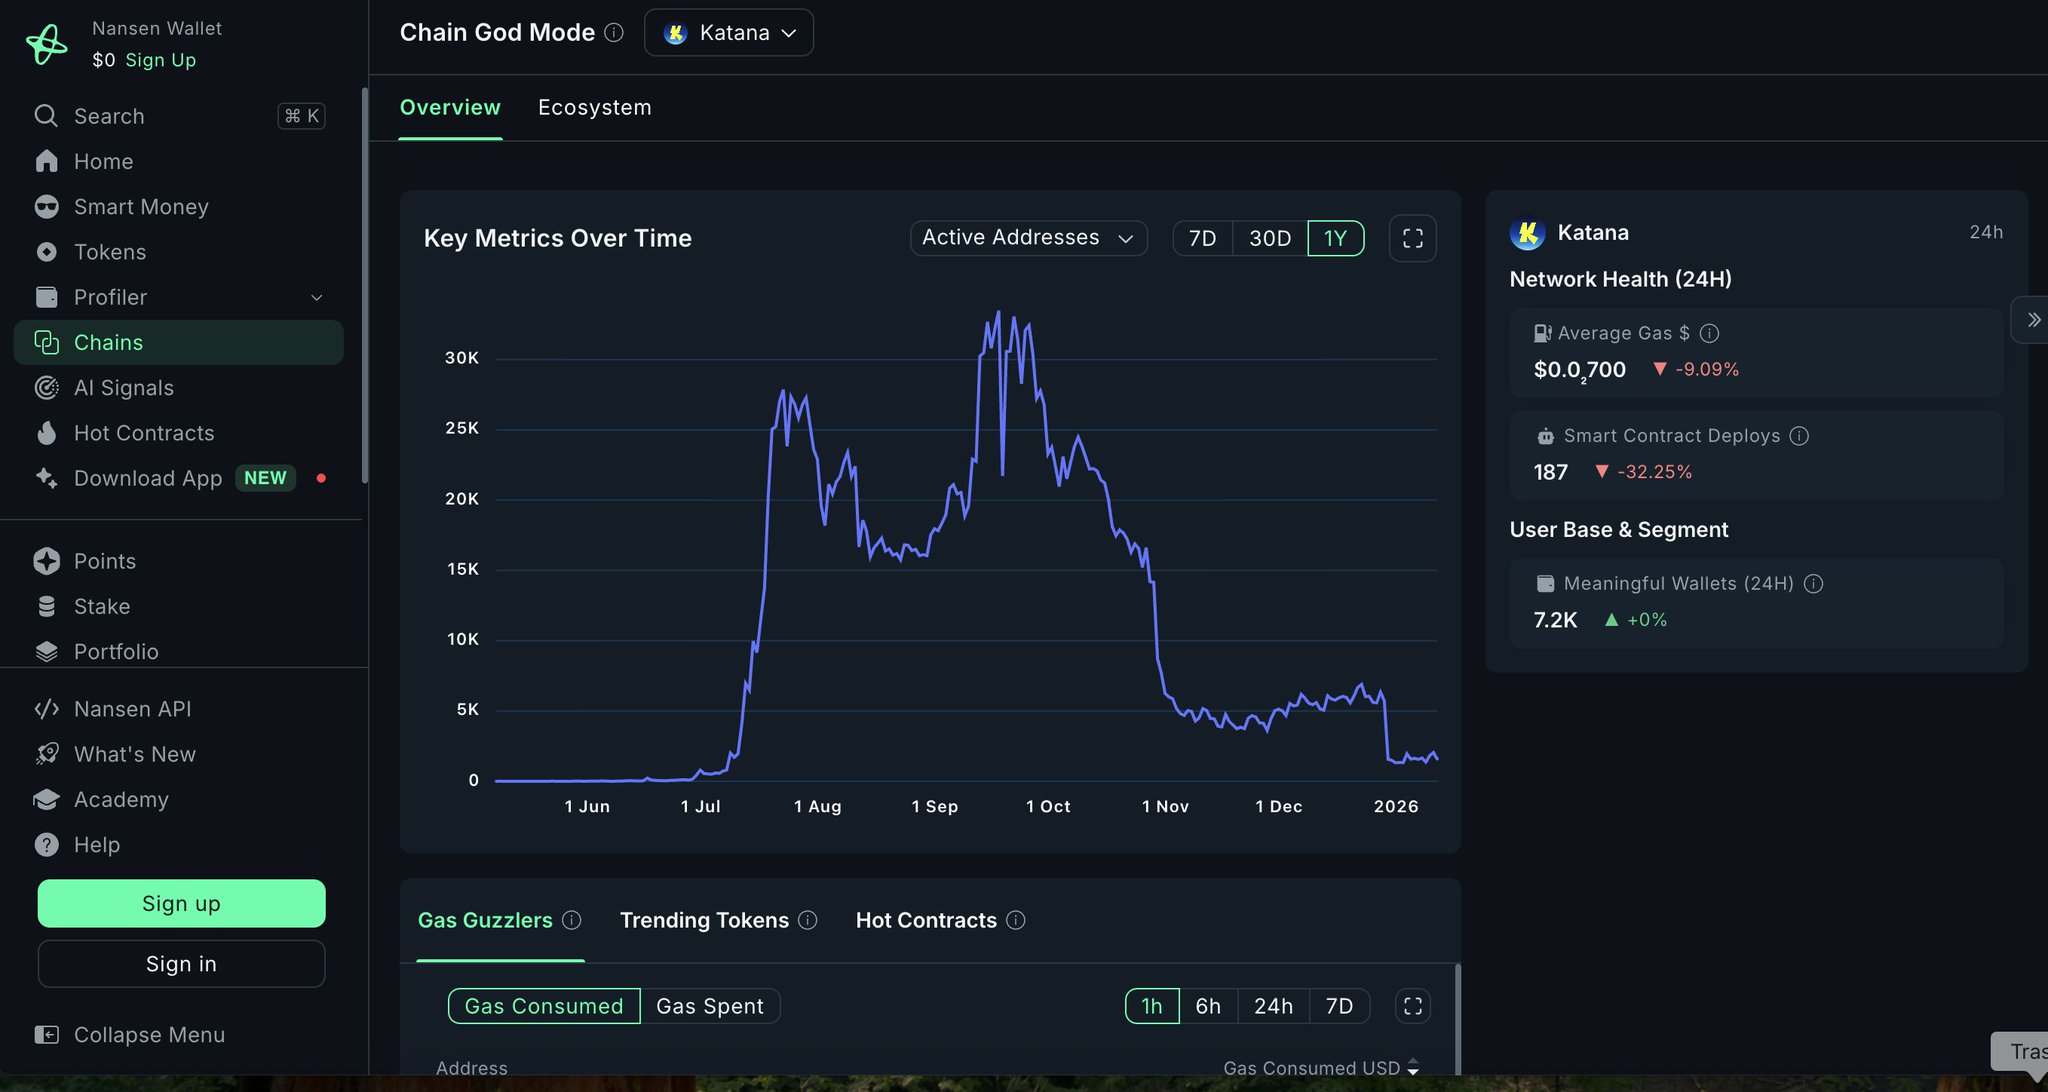Screen dimensions: 2048x1092
Task: Switch chart range to 30D
Action: (1270, 238)
